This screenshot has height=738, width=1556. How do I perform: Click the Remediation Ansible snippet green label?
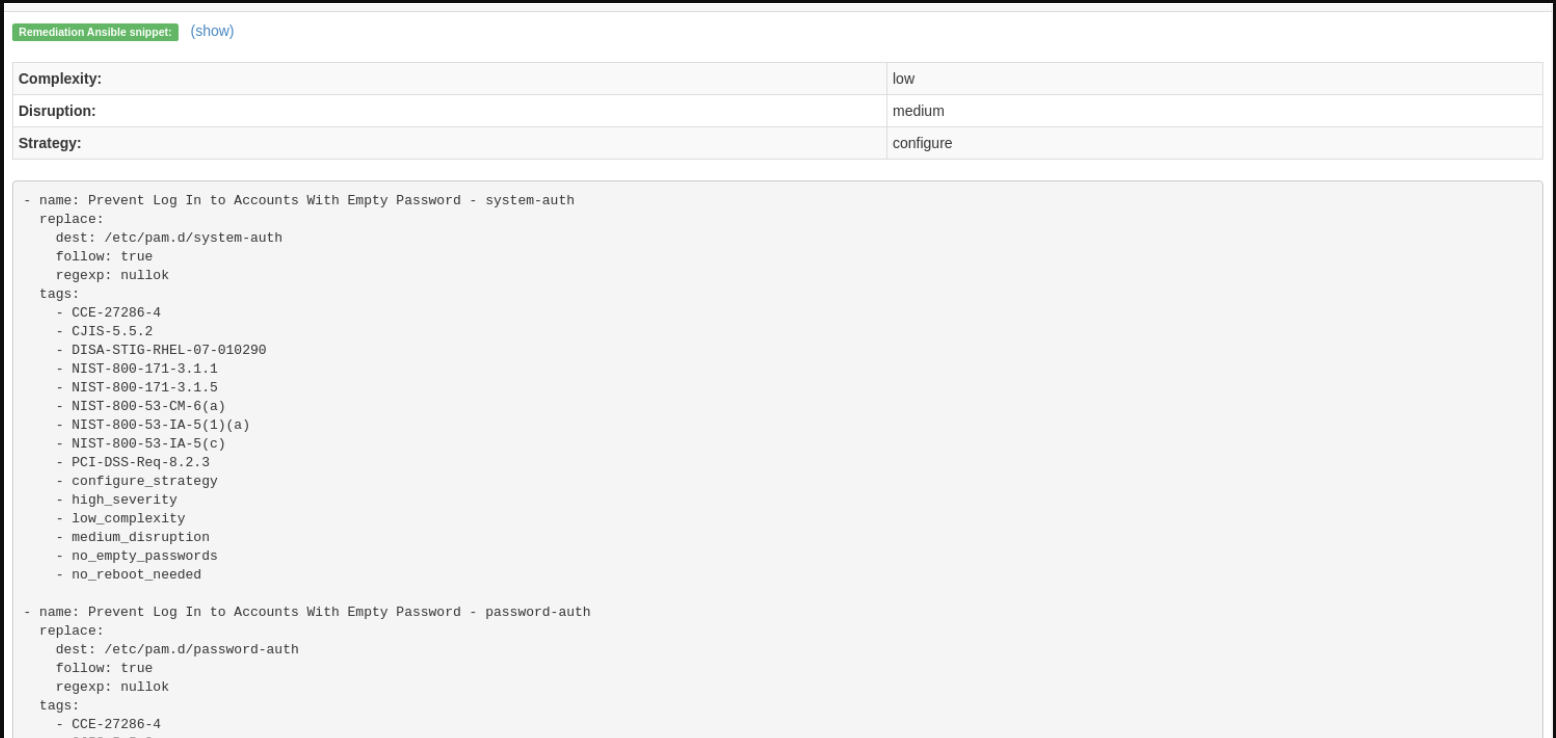[96, 32]
